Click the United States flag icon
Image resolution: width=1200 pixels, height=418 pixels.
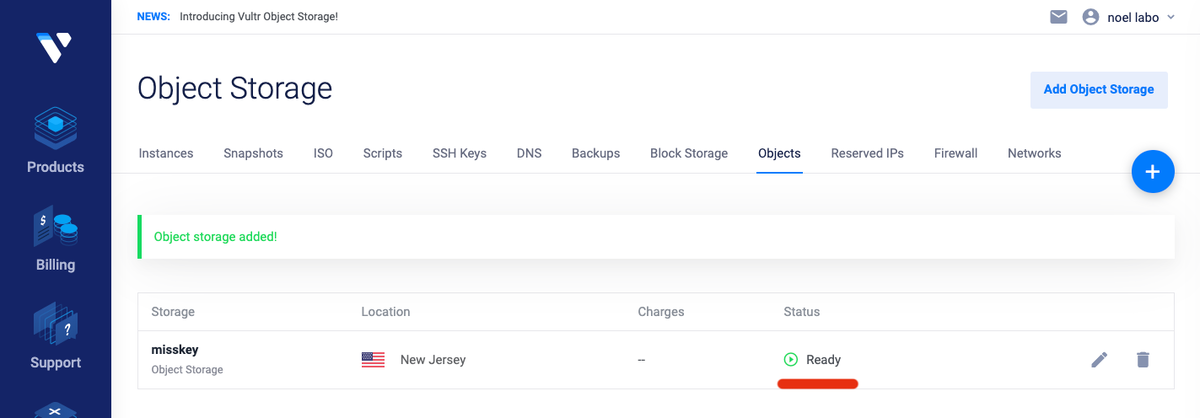pyautogui.click(x=373, y=359)
